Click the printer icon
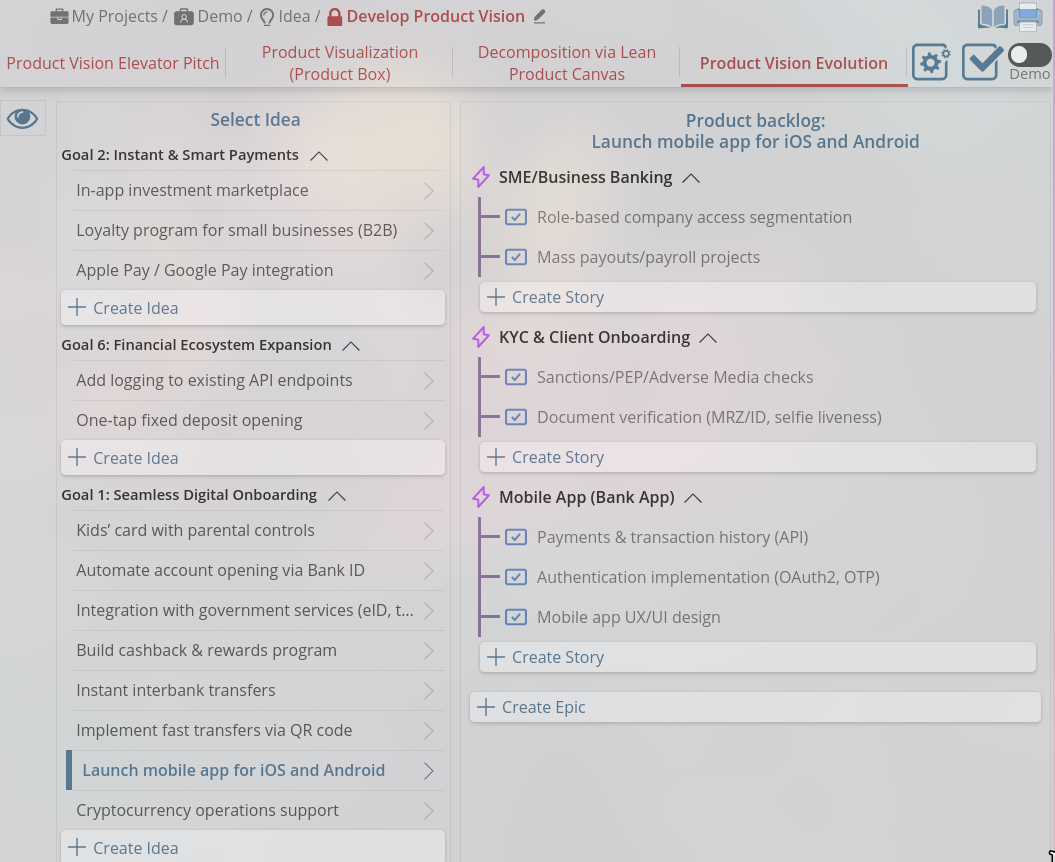1055x862 pixels. (x=1028, y=17)
